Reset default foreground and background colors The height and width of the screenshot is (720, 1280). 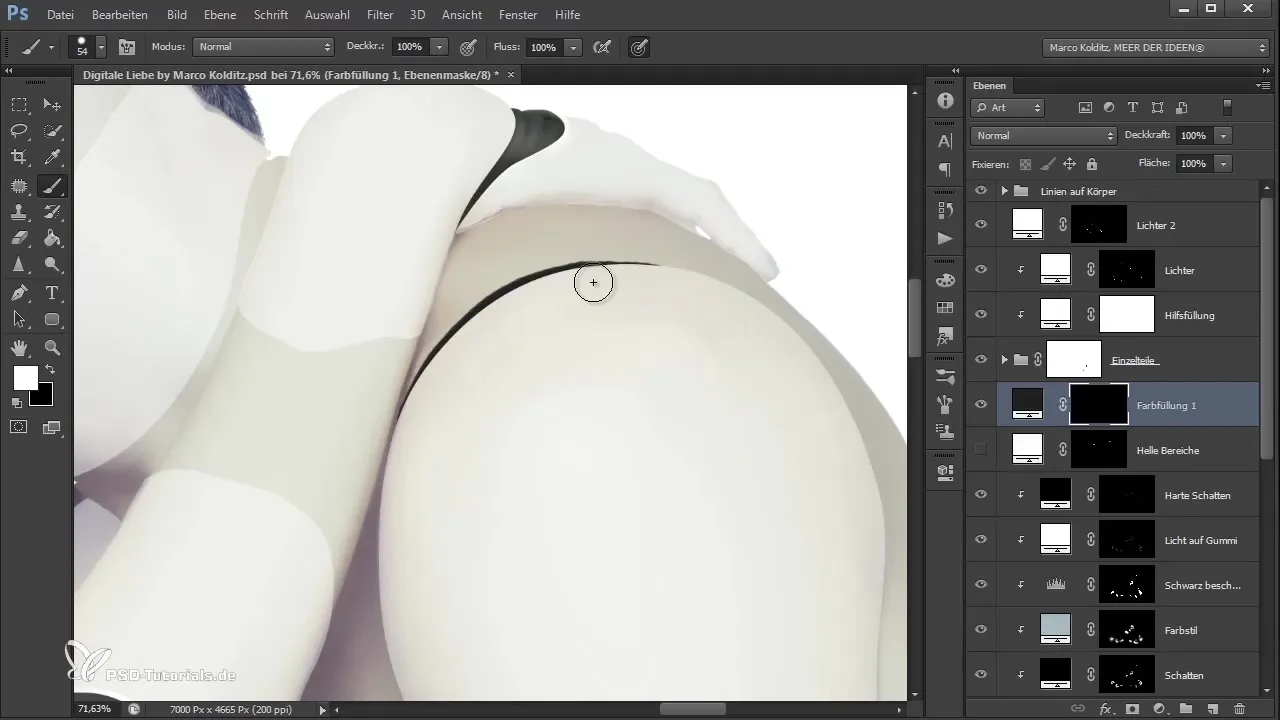[17, 402]
